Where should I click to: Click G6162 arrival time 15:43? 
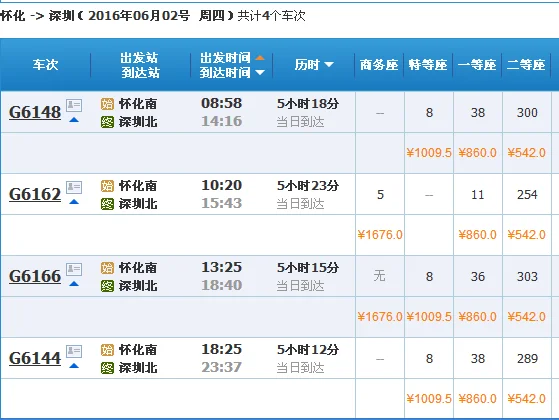tap(221, 203)
